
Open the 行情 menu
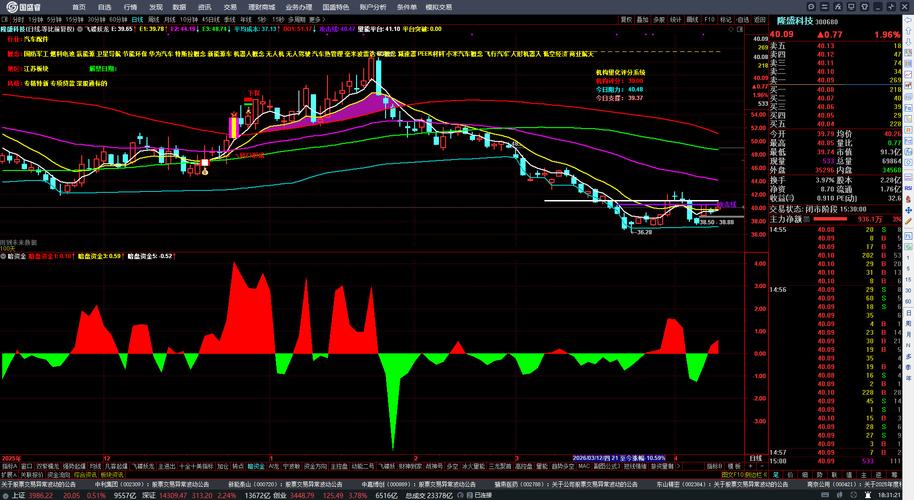(130, 7)
